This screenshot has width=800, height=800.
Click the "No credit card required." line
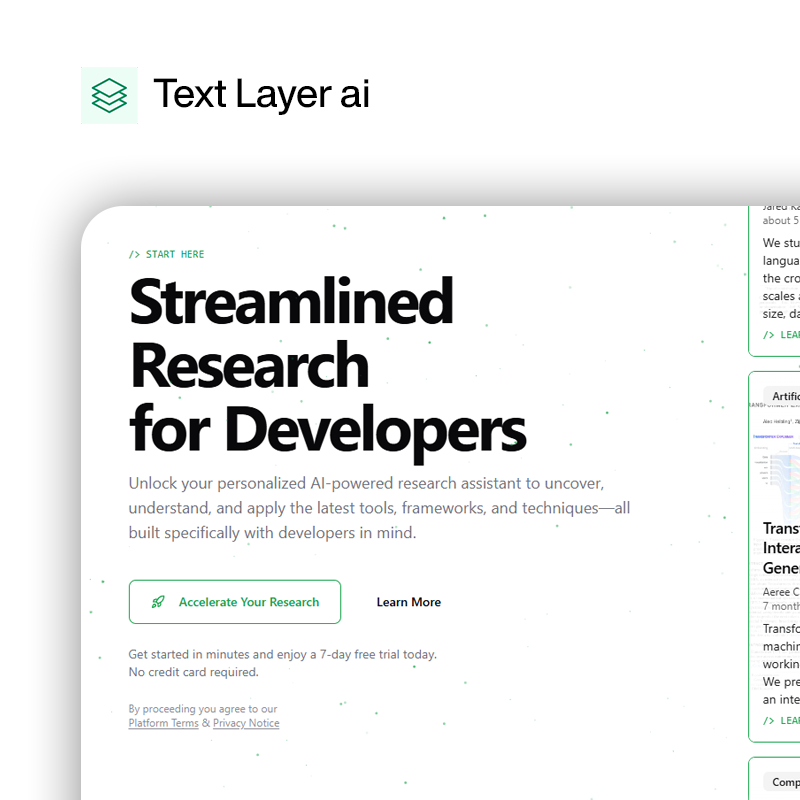click(193, 672)
